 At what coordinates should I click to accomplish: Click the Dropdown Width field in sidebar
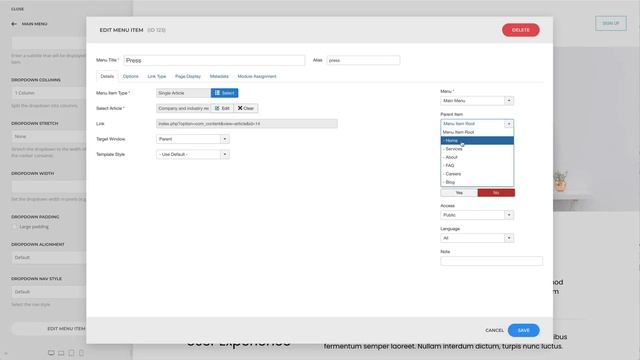click(x=49, y=187)
